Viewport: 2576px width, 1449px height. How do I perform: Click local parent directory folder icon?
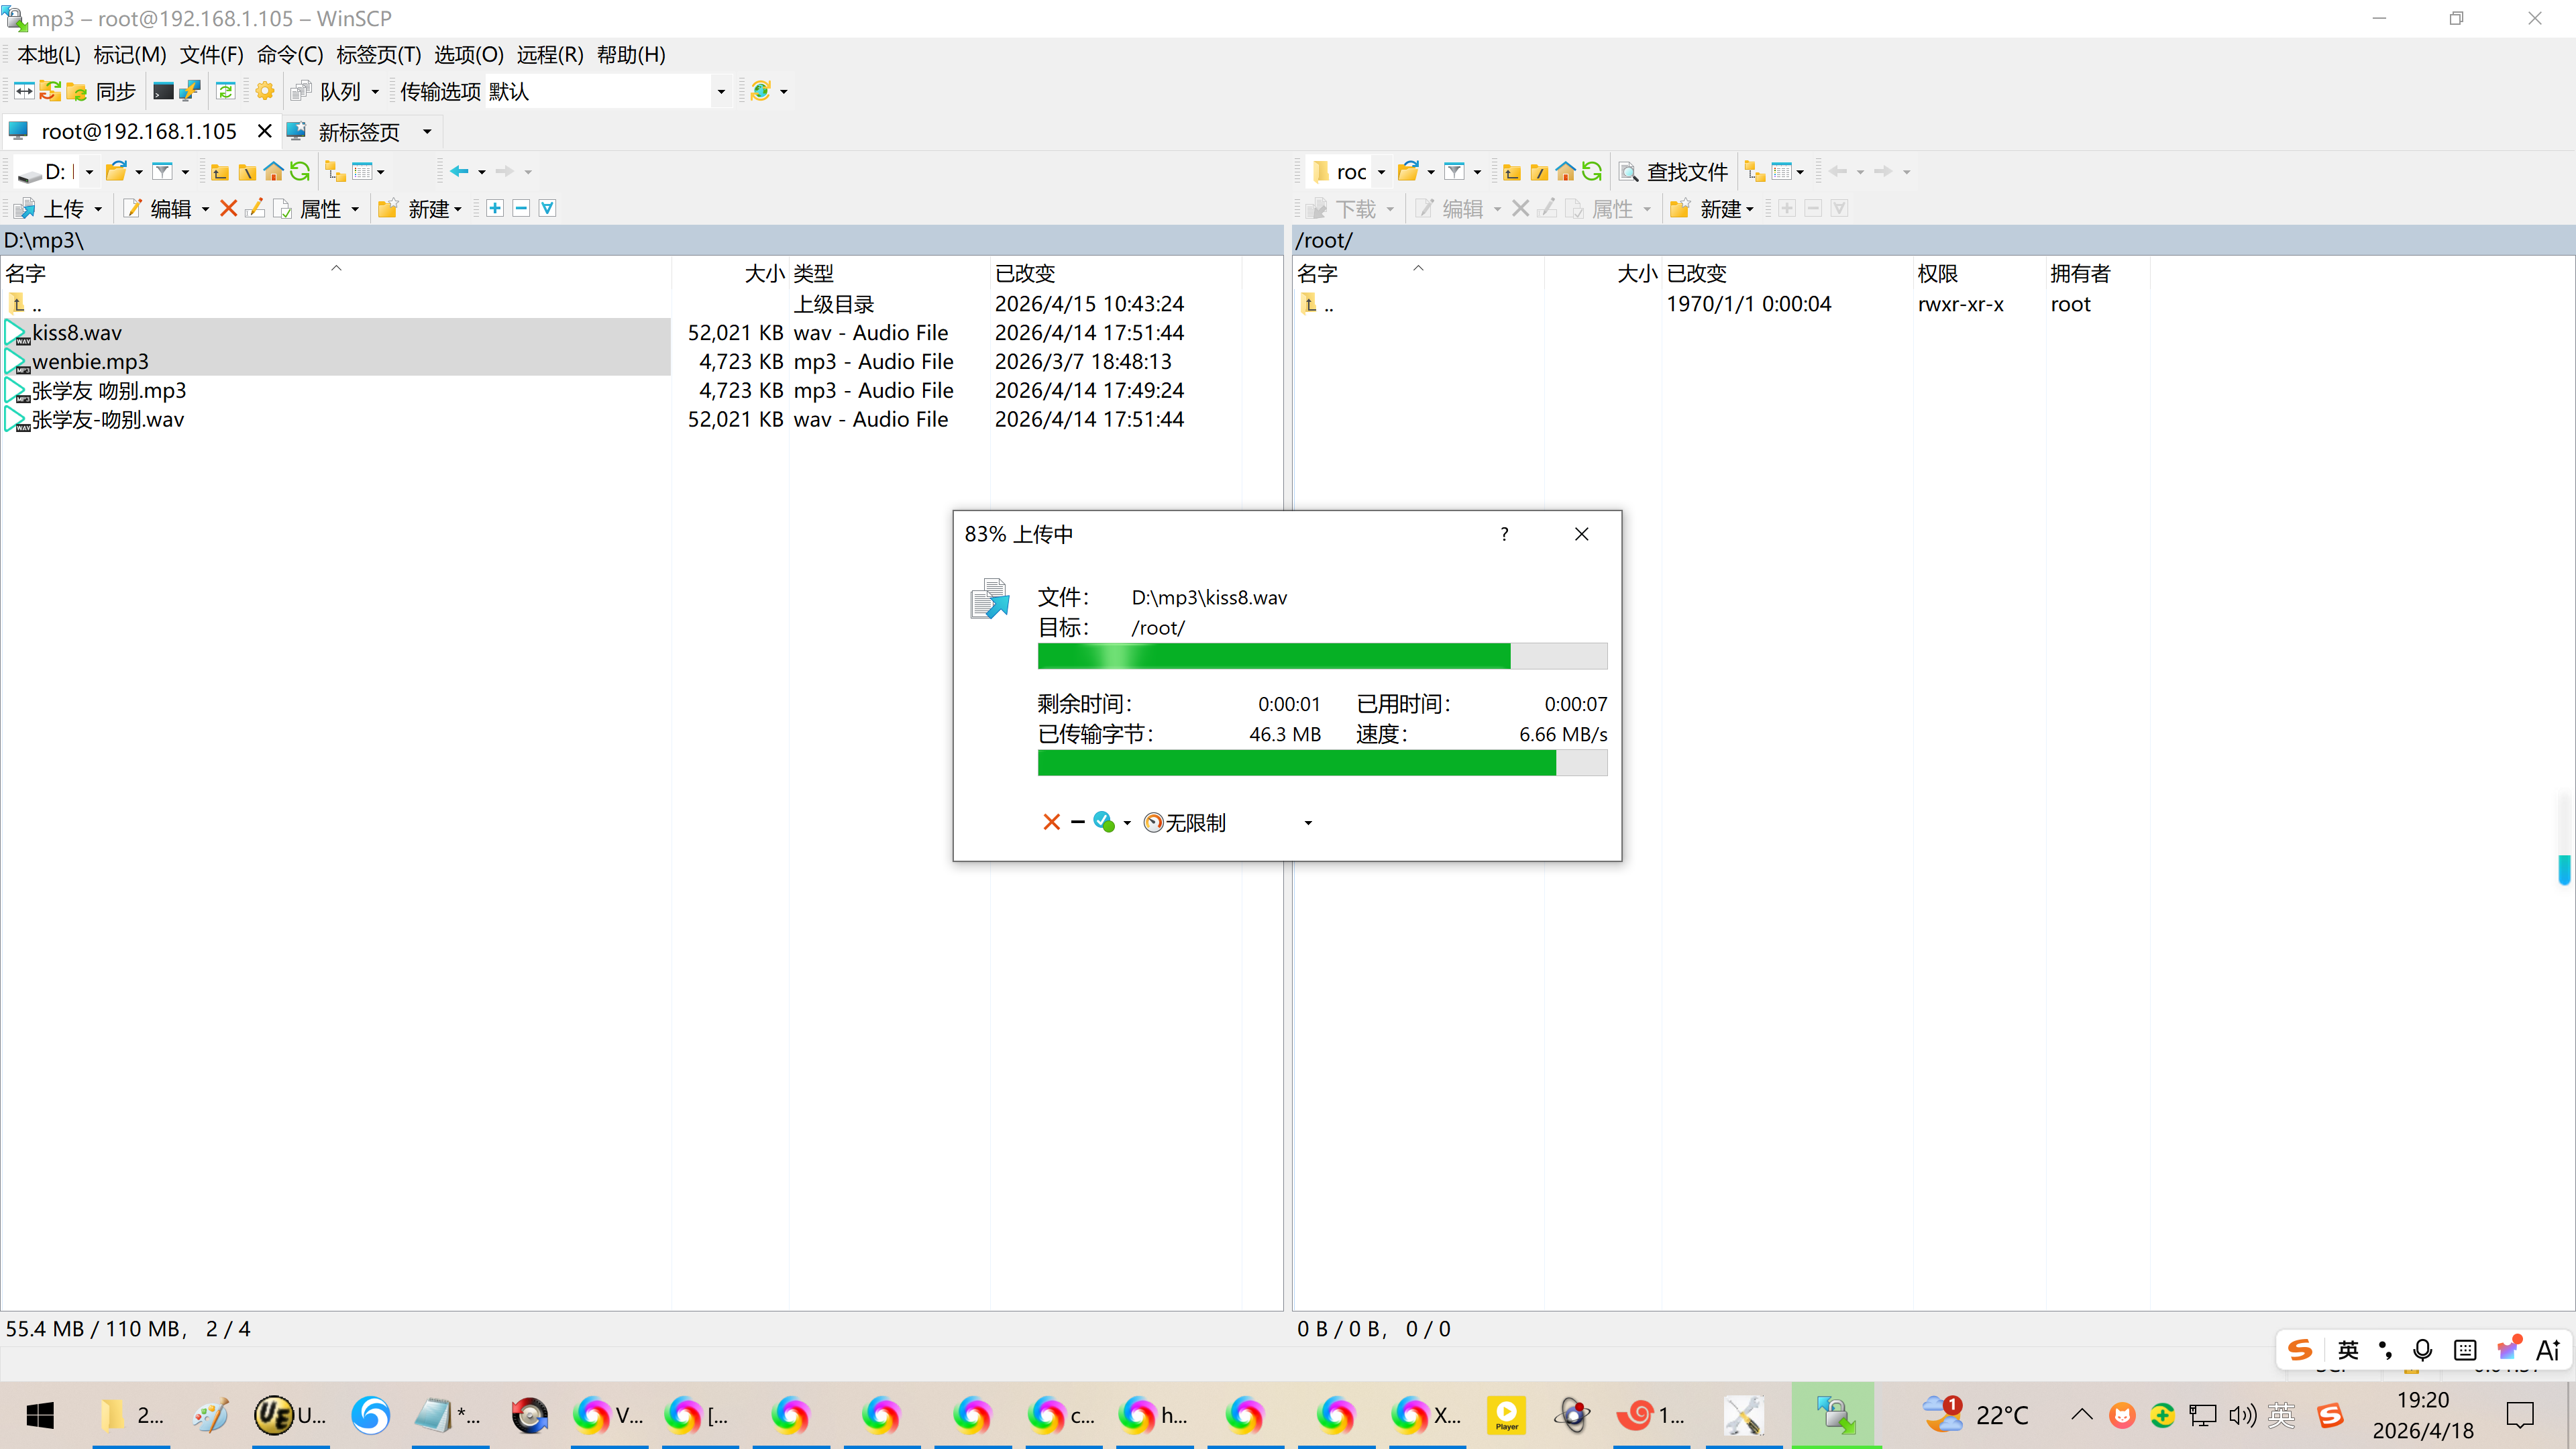[x=220, y=172]
